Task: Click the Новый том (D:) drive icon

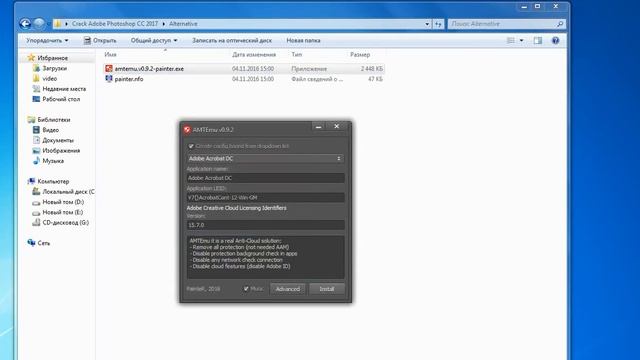Action: tap(36, 202)
